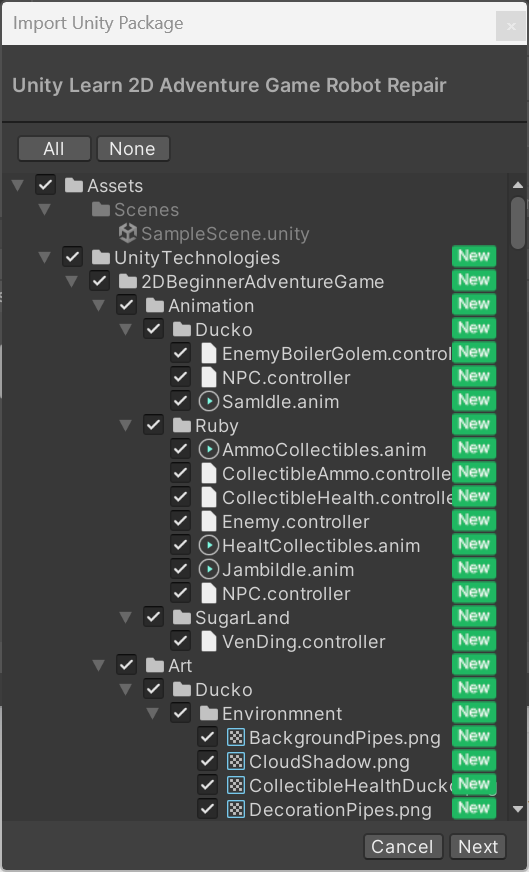529x872 pixels.
Task: Click the CloudShadow.png texture icon
Action: [x=236, y=761]
